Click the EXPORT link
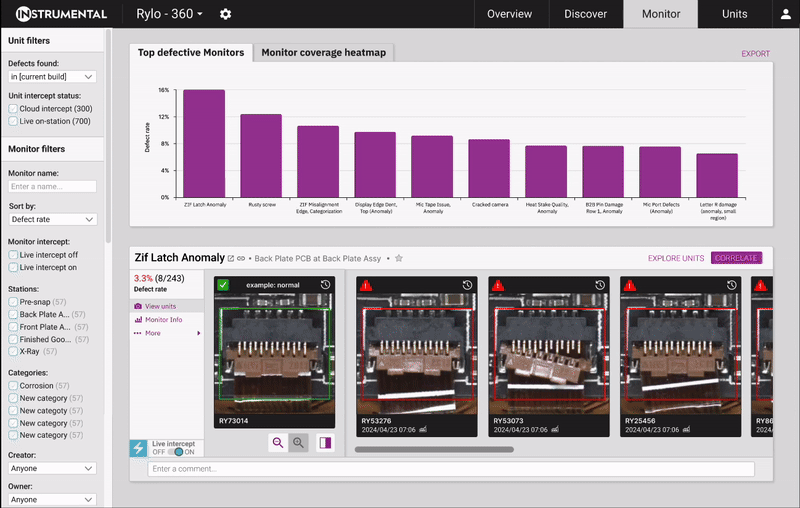Screen dimensions: 800x508 point(755,54)
